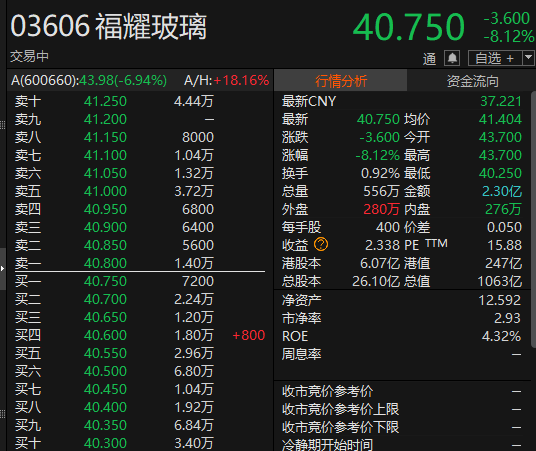Screen dimensions: 536x451
Task: Click the right panel vertical scrollbar
Action: tap(534, 219)
